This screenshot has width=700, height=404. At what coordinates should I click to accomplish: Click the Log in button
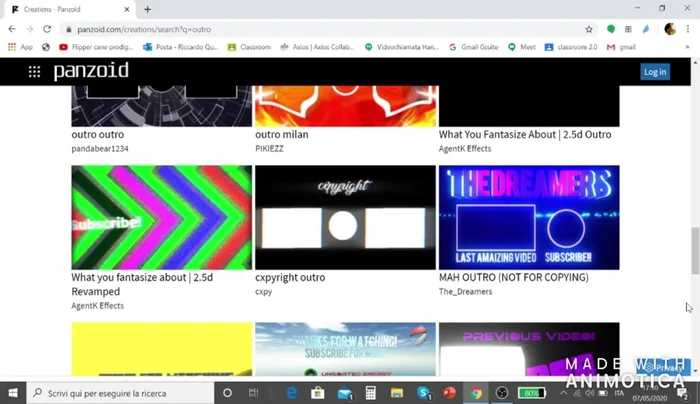point(655,72)
